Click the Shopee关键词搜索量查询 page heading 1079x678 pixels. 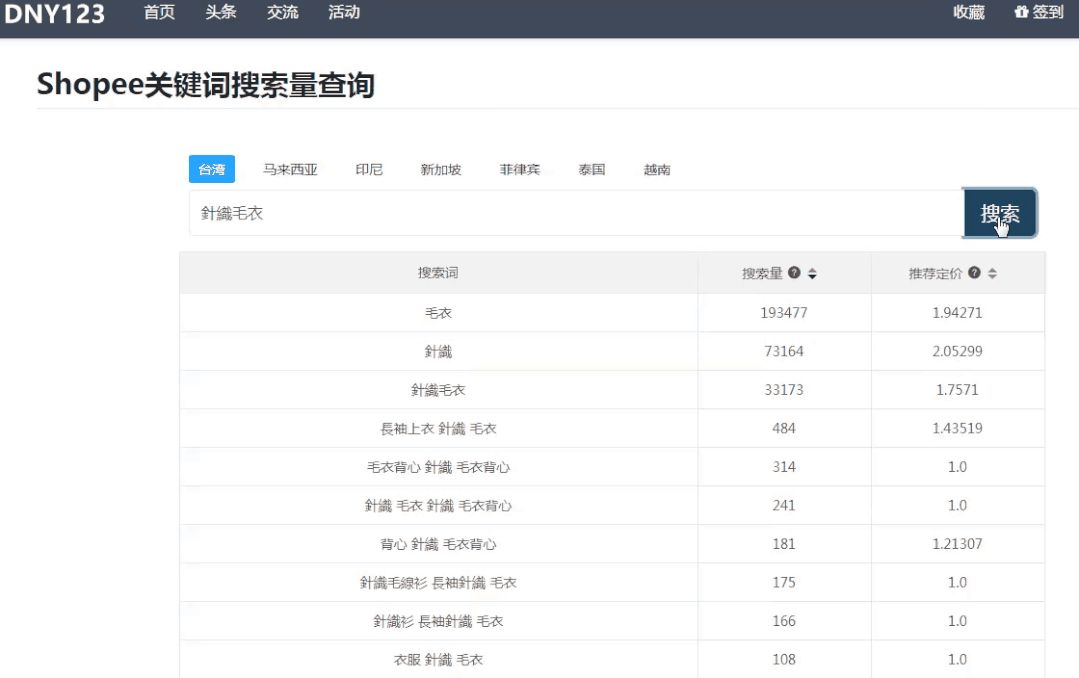click(x=206, y=85)
